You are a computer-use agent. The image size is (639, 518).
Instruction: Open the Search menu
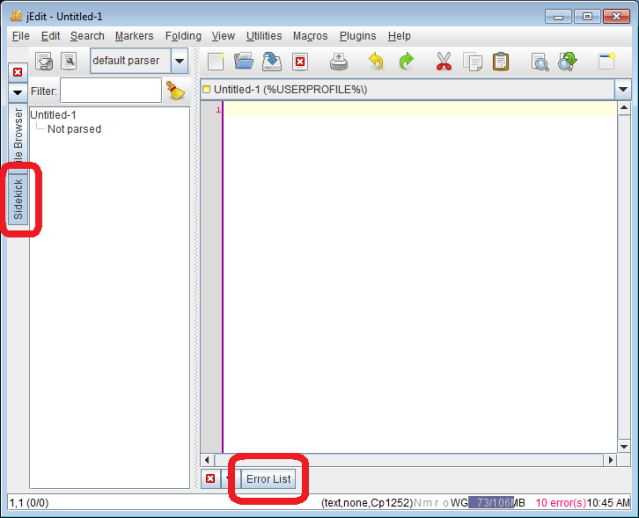[87, 36]
